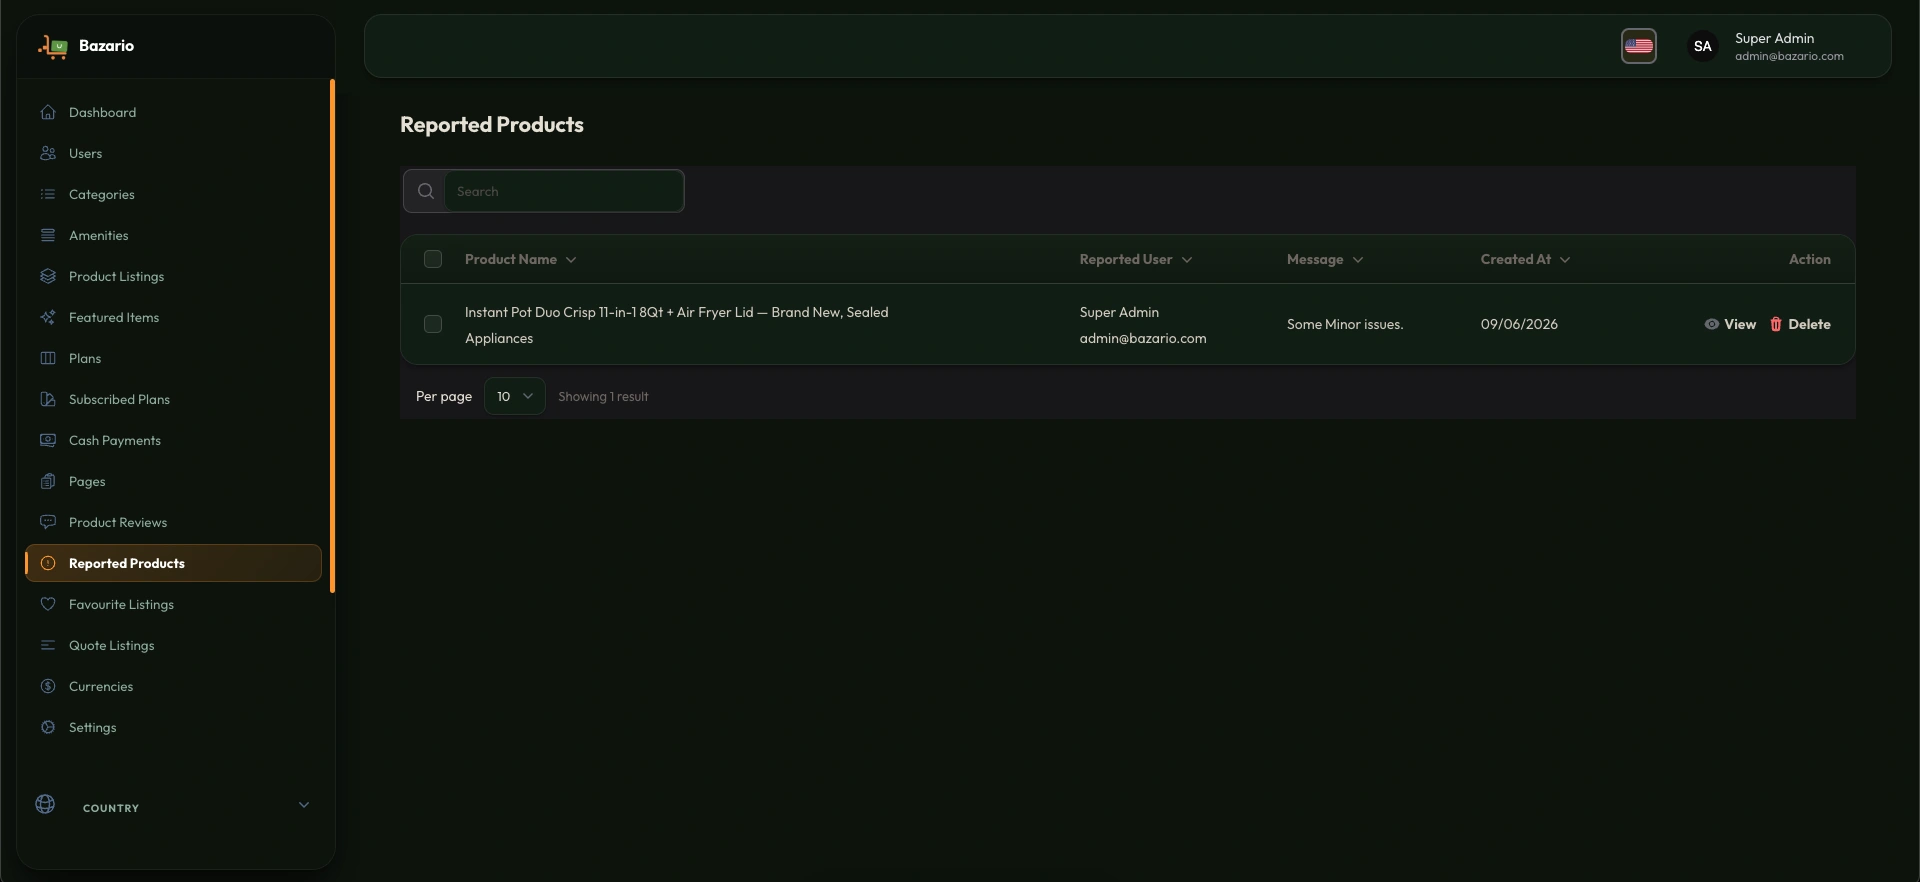This screenshot has width=1920, height=882.
Task: Select Reported Products menu item
Action: [174, 563]
